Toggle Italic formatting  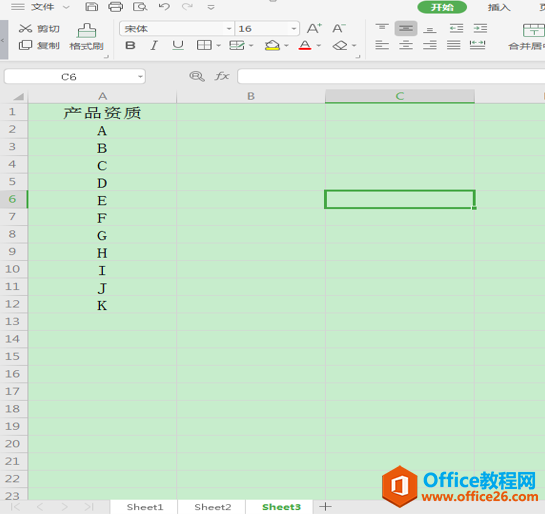(154, 45)
